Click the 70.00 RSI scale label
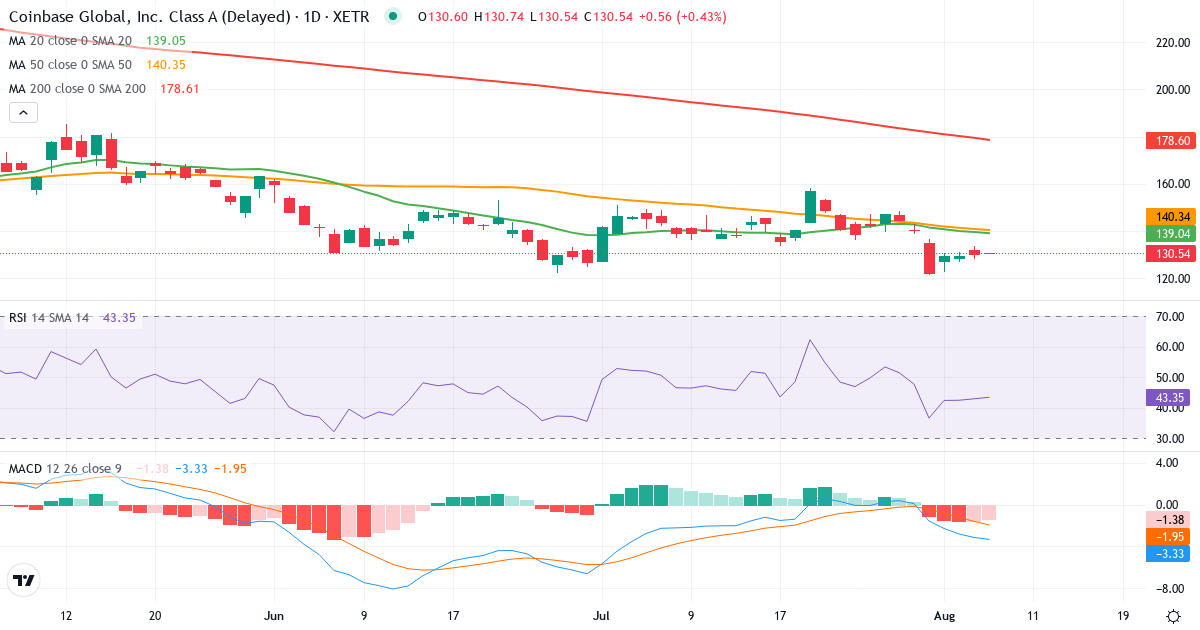This screenshot has height=630, width=1200. pos(1172,317)
